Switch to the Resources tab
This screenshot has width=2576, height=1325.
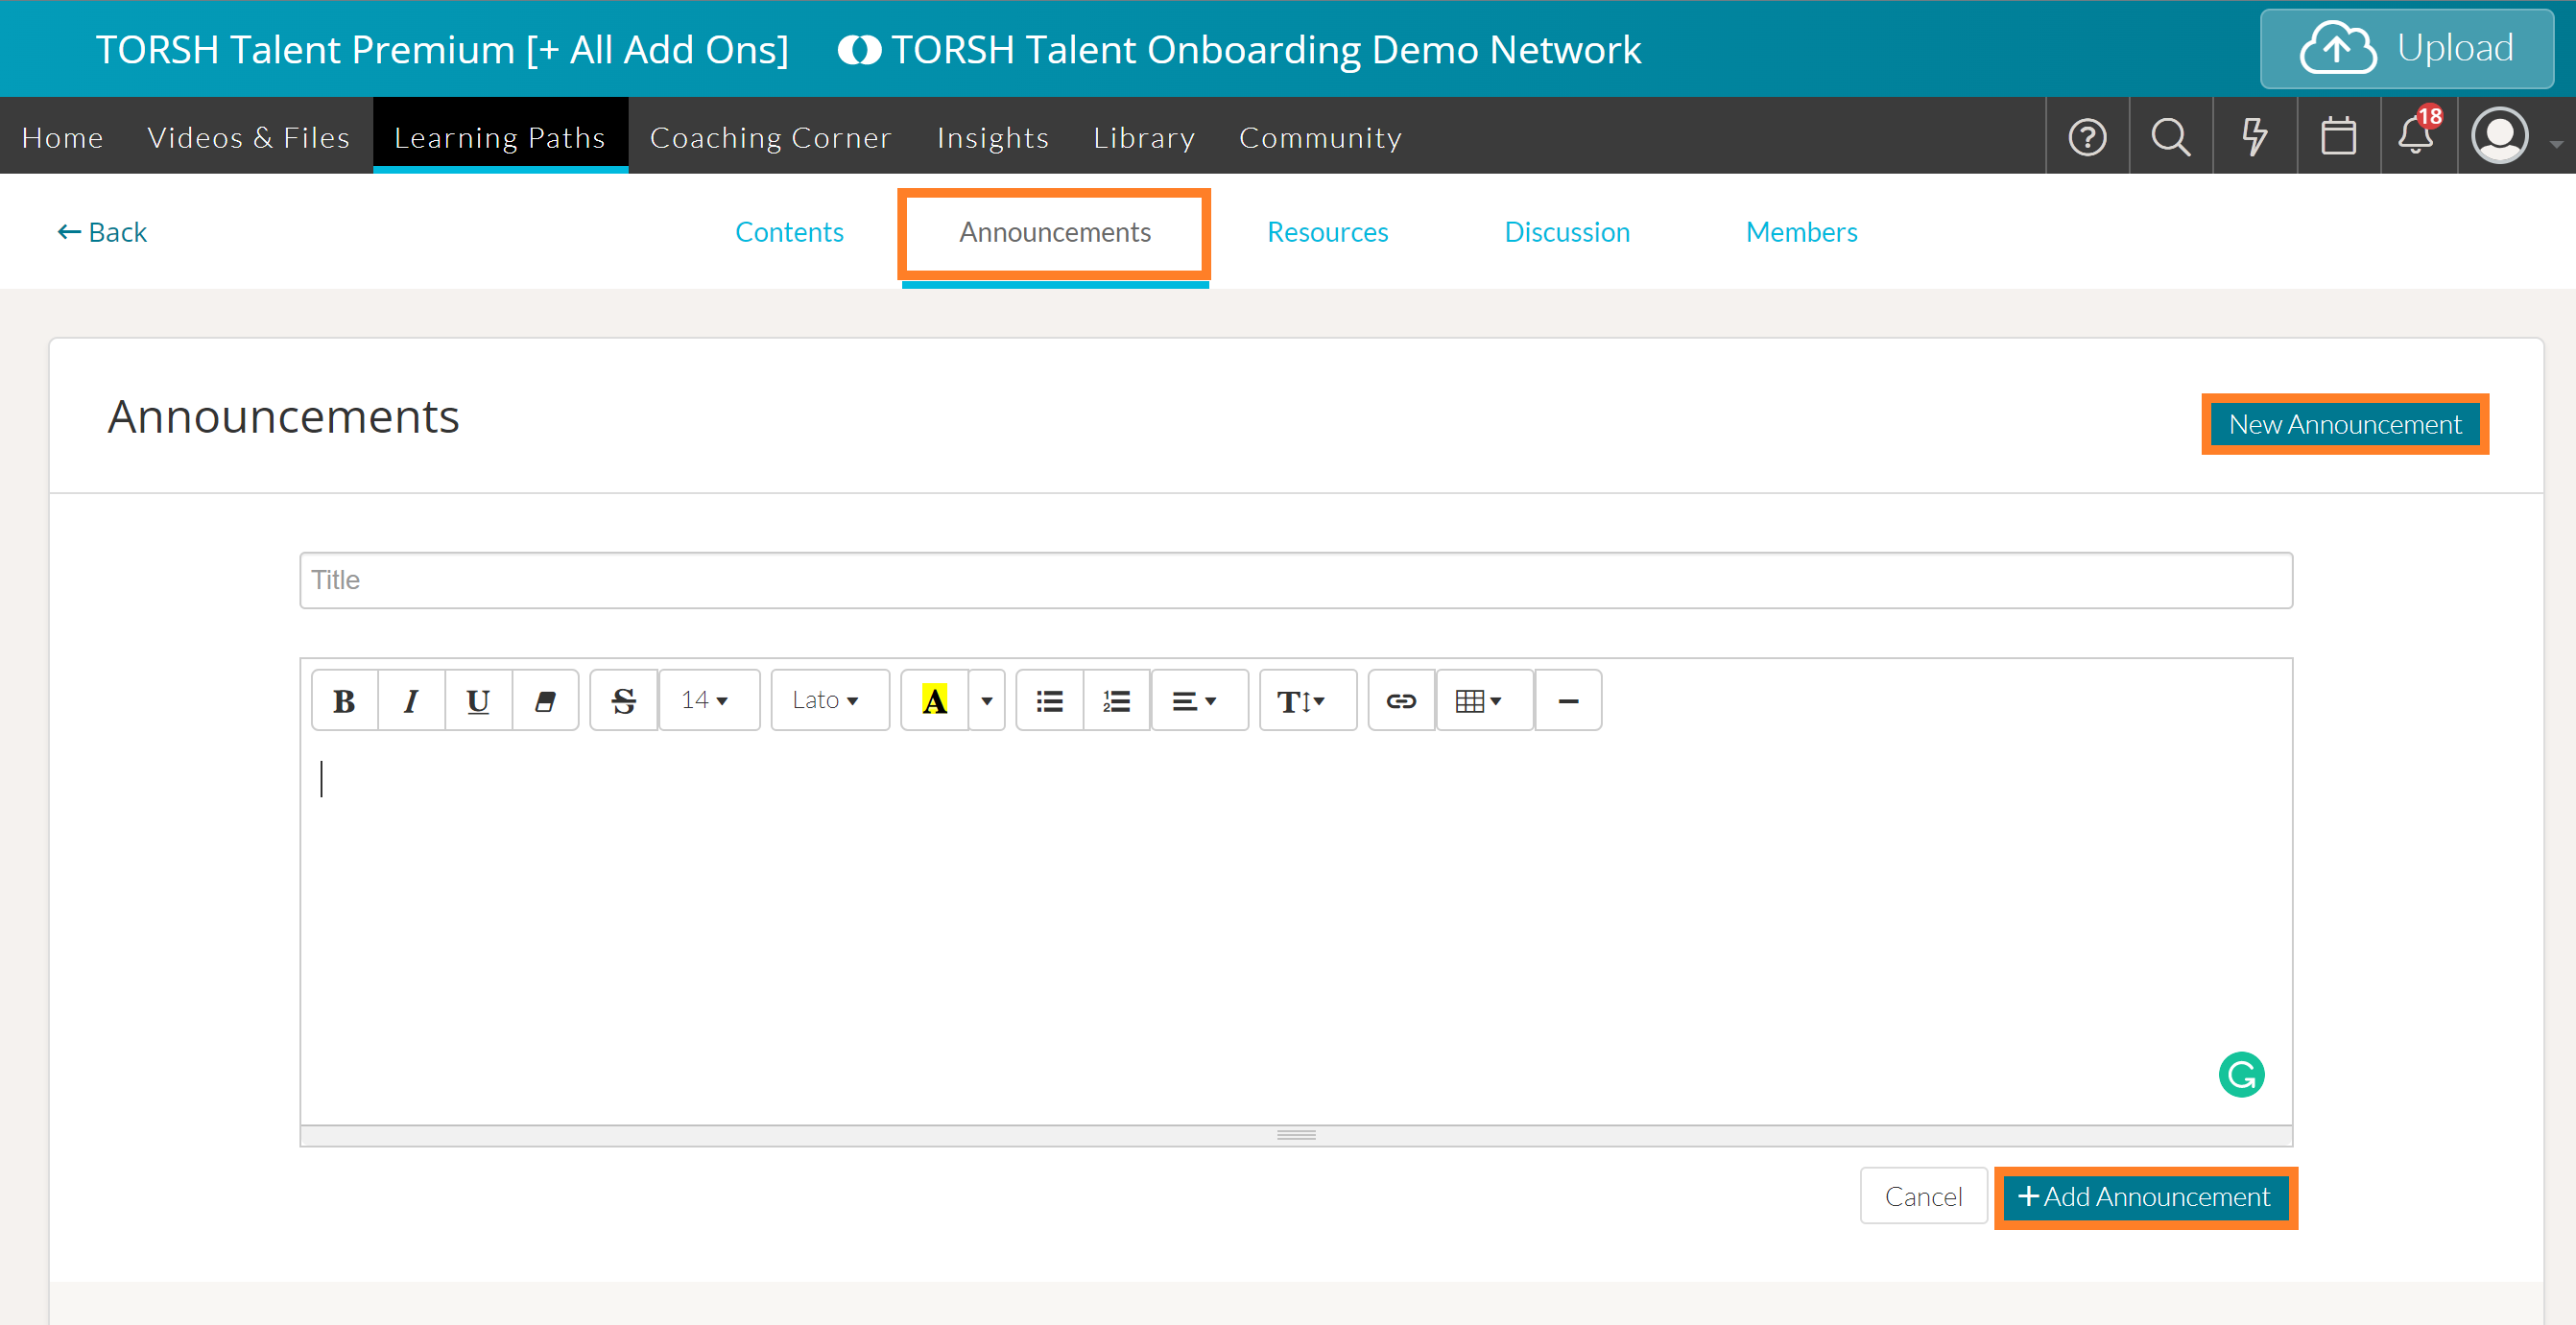click(1327, 232)
